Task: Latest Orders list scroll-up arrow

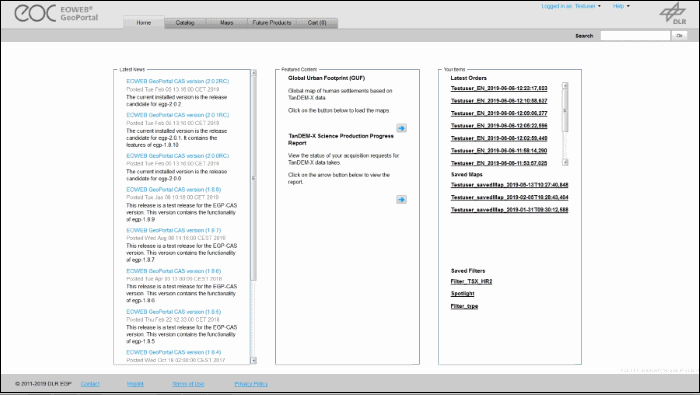Action: coord(565,85)
